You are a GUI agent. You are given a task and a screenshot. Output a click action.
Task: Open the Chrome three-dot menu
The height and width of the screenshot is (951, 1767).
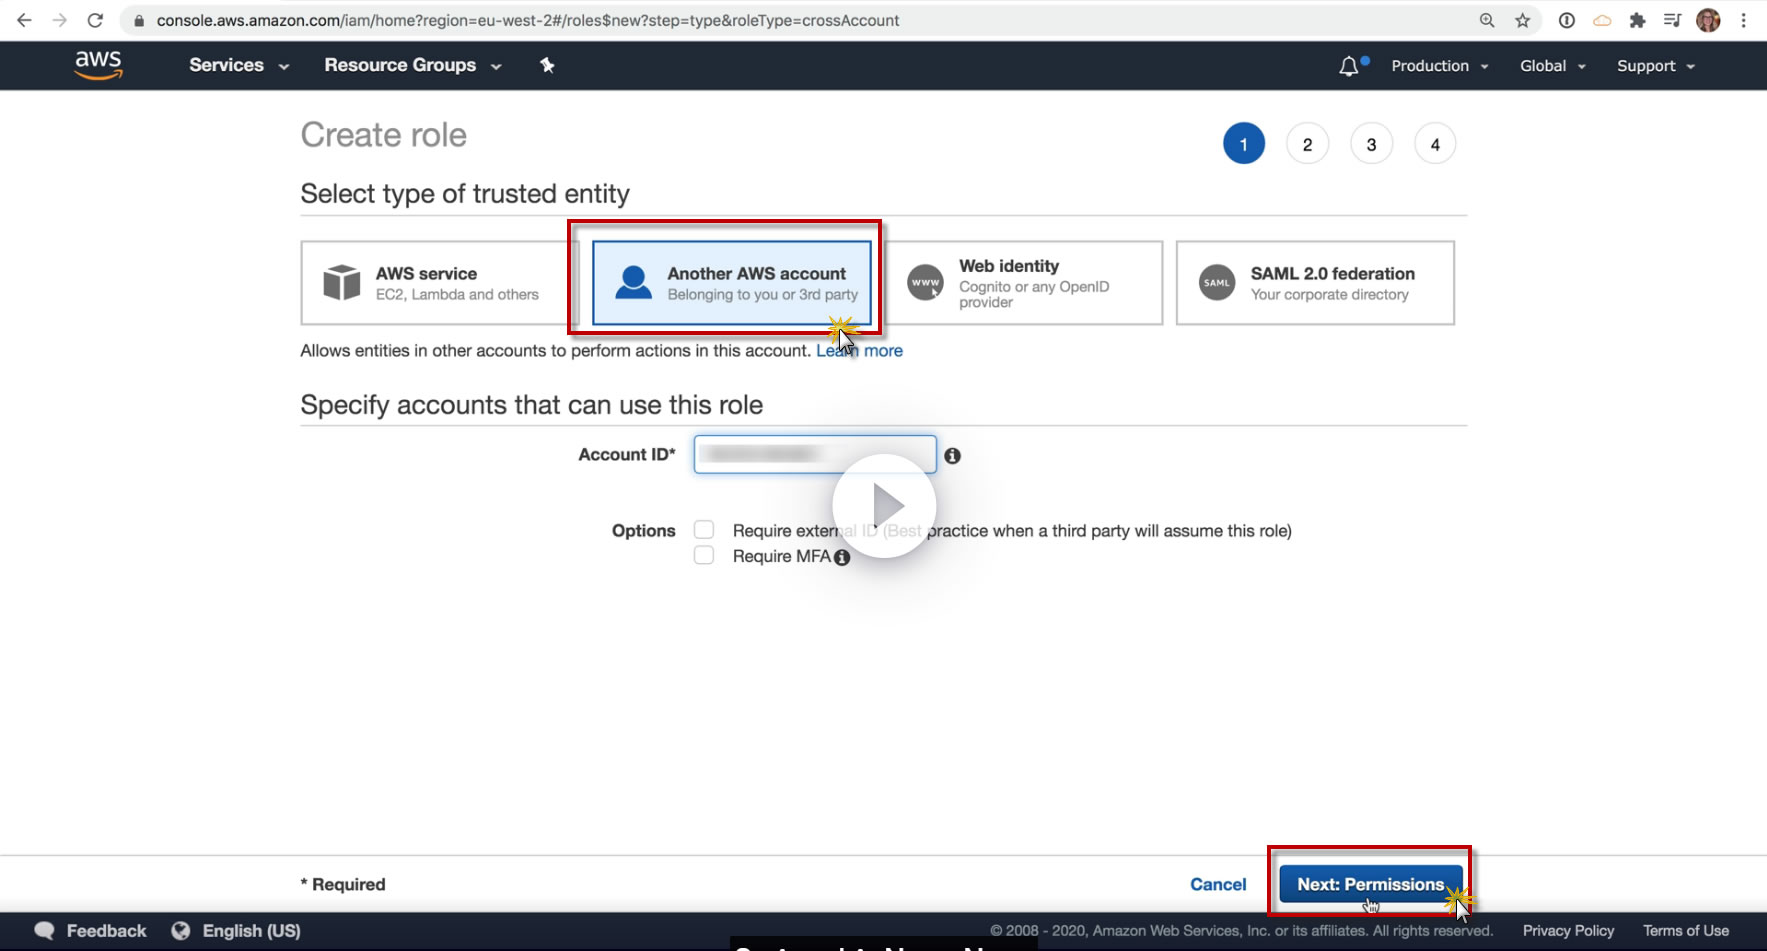point(1743,20)
